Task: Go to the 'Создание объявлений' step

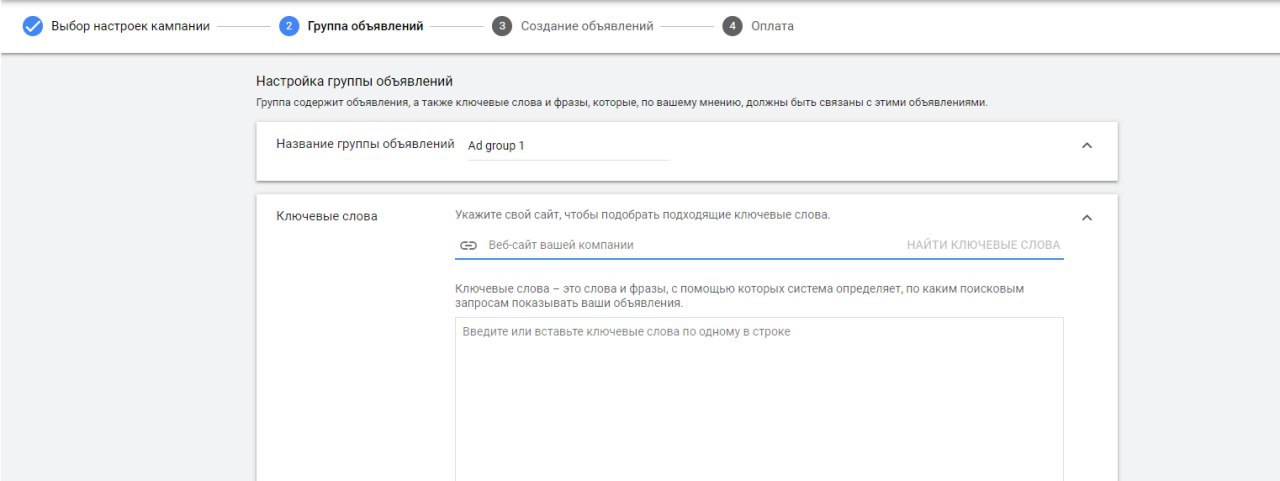Action: pos(587,26)
